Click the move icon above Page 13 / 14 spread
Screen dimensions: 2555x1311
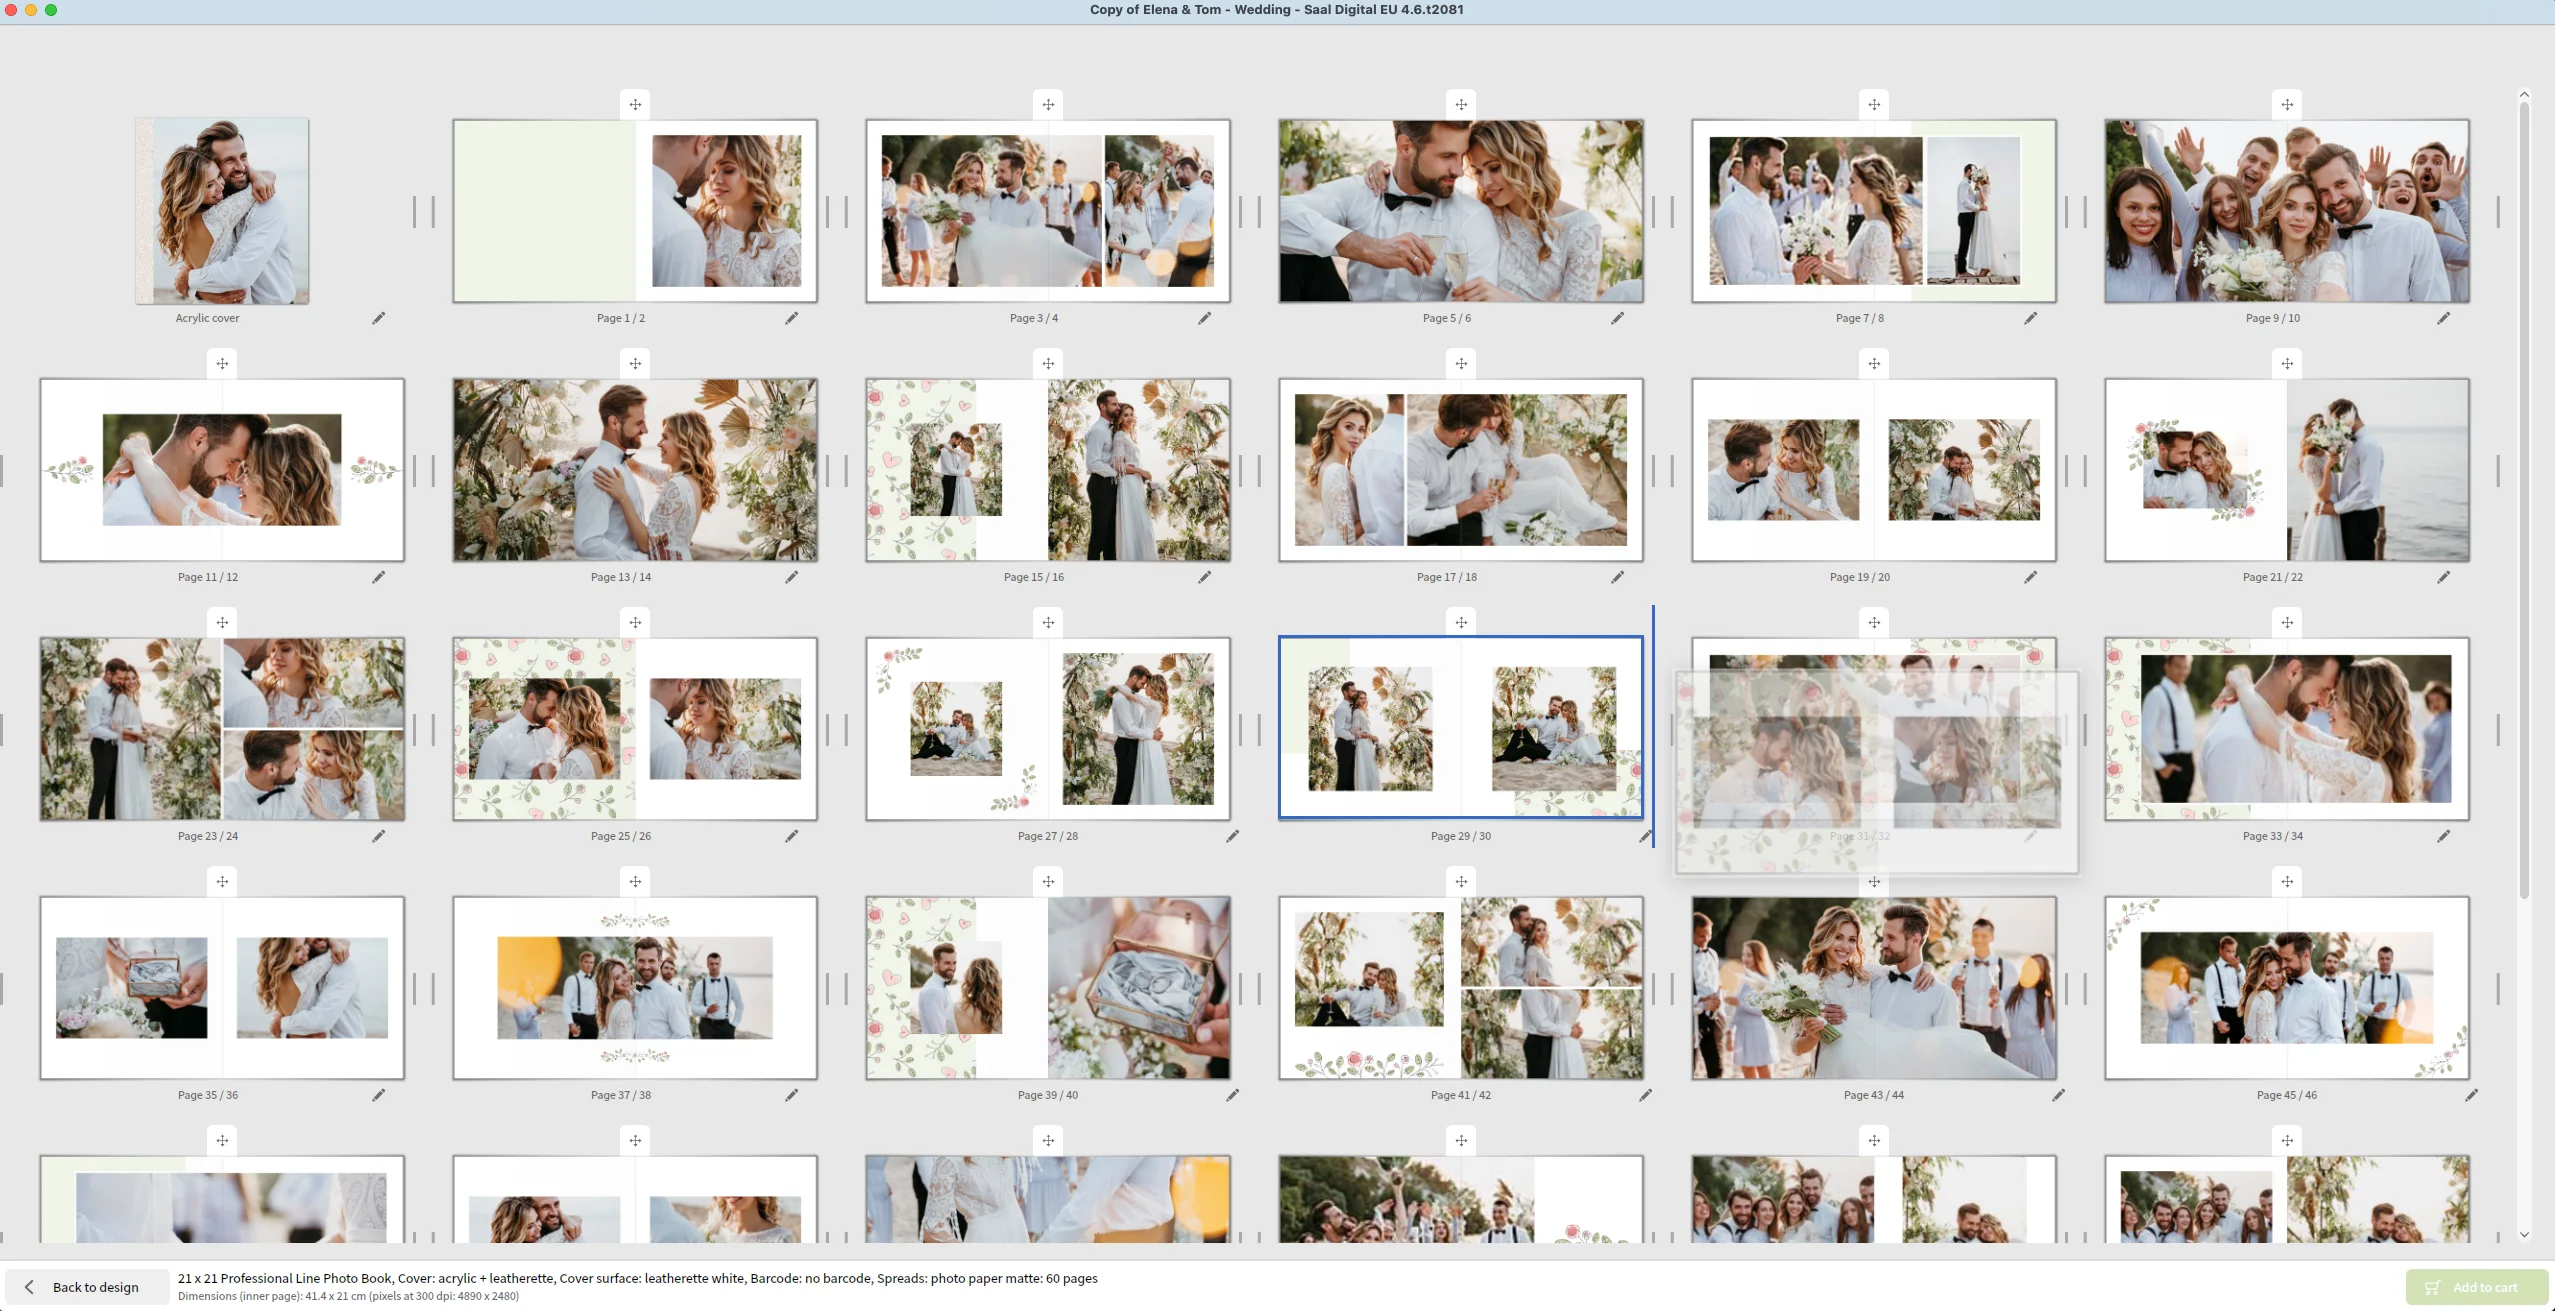635,364
